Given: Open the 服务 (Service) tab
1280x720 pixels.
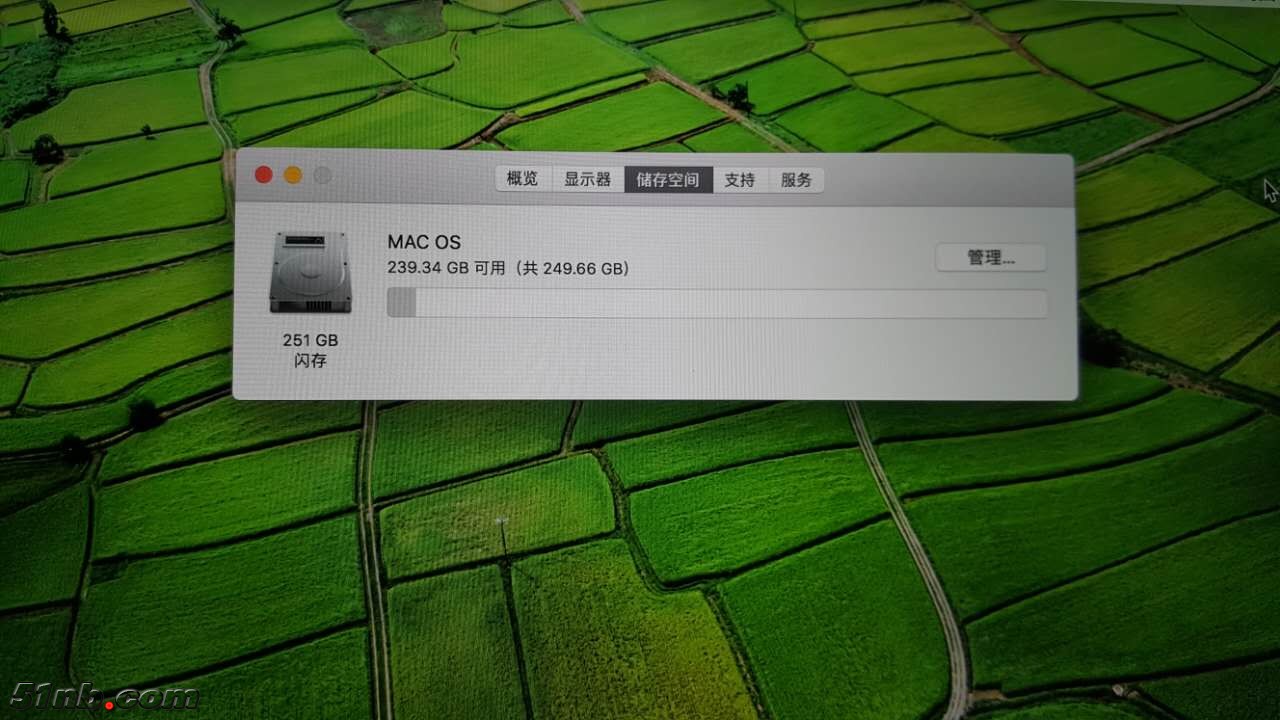Looking at the screenshot, I should coord(795,180).
